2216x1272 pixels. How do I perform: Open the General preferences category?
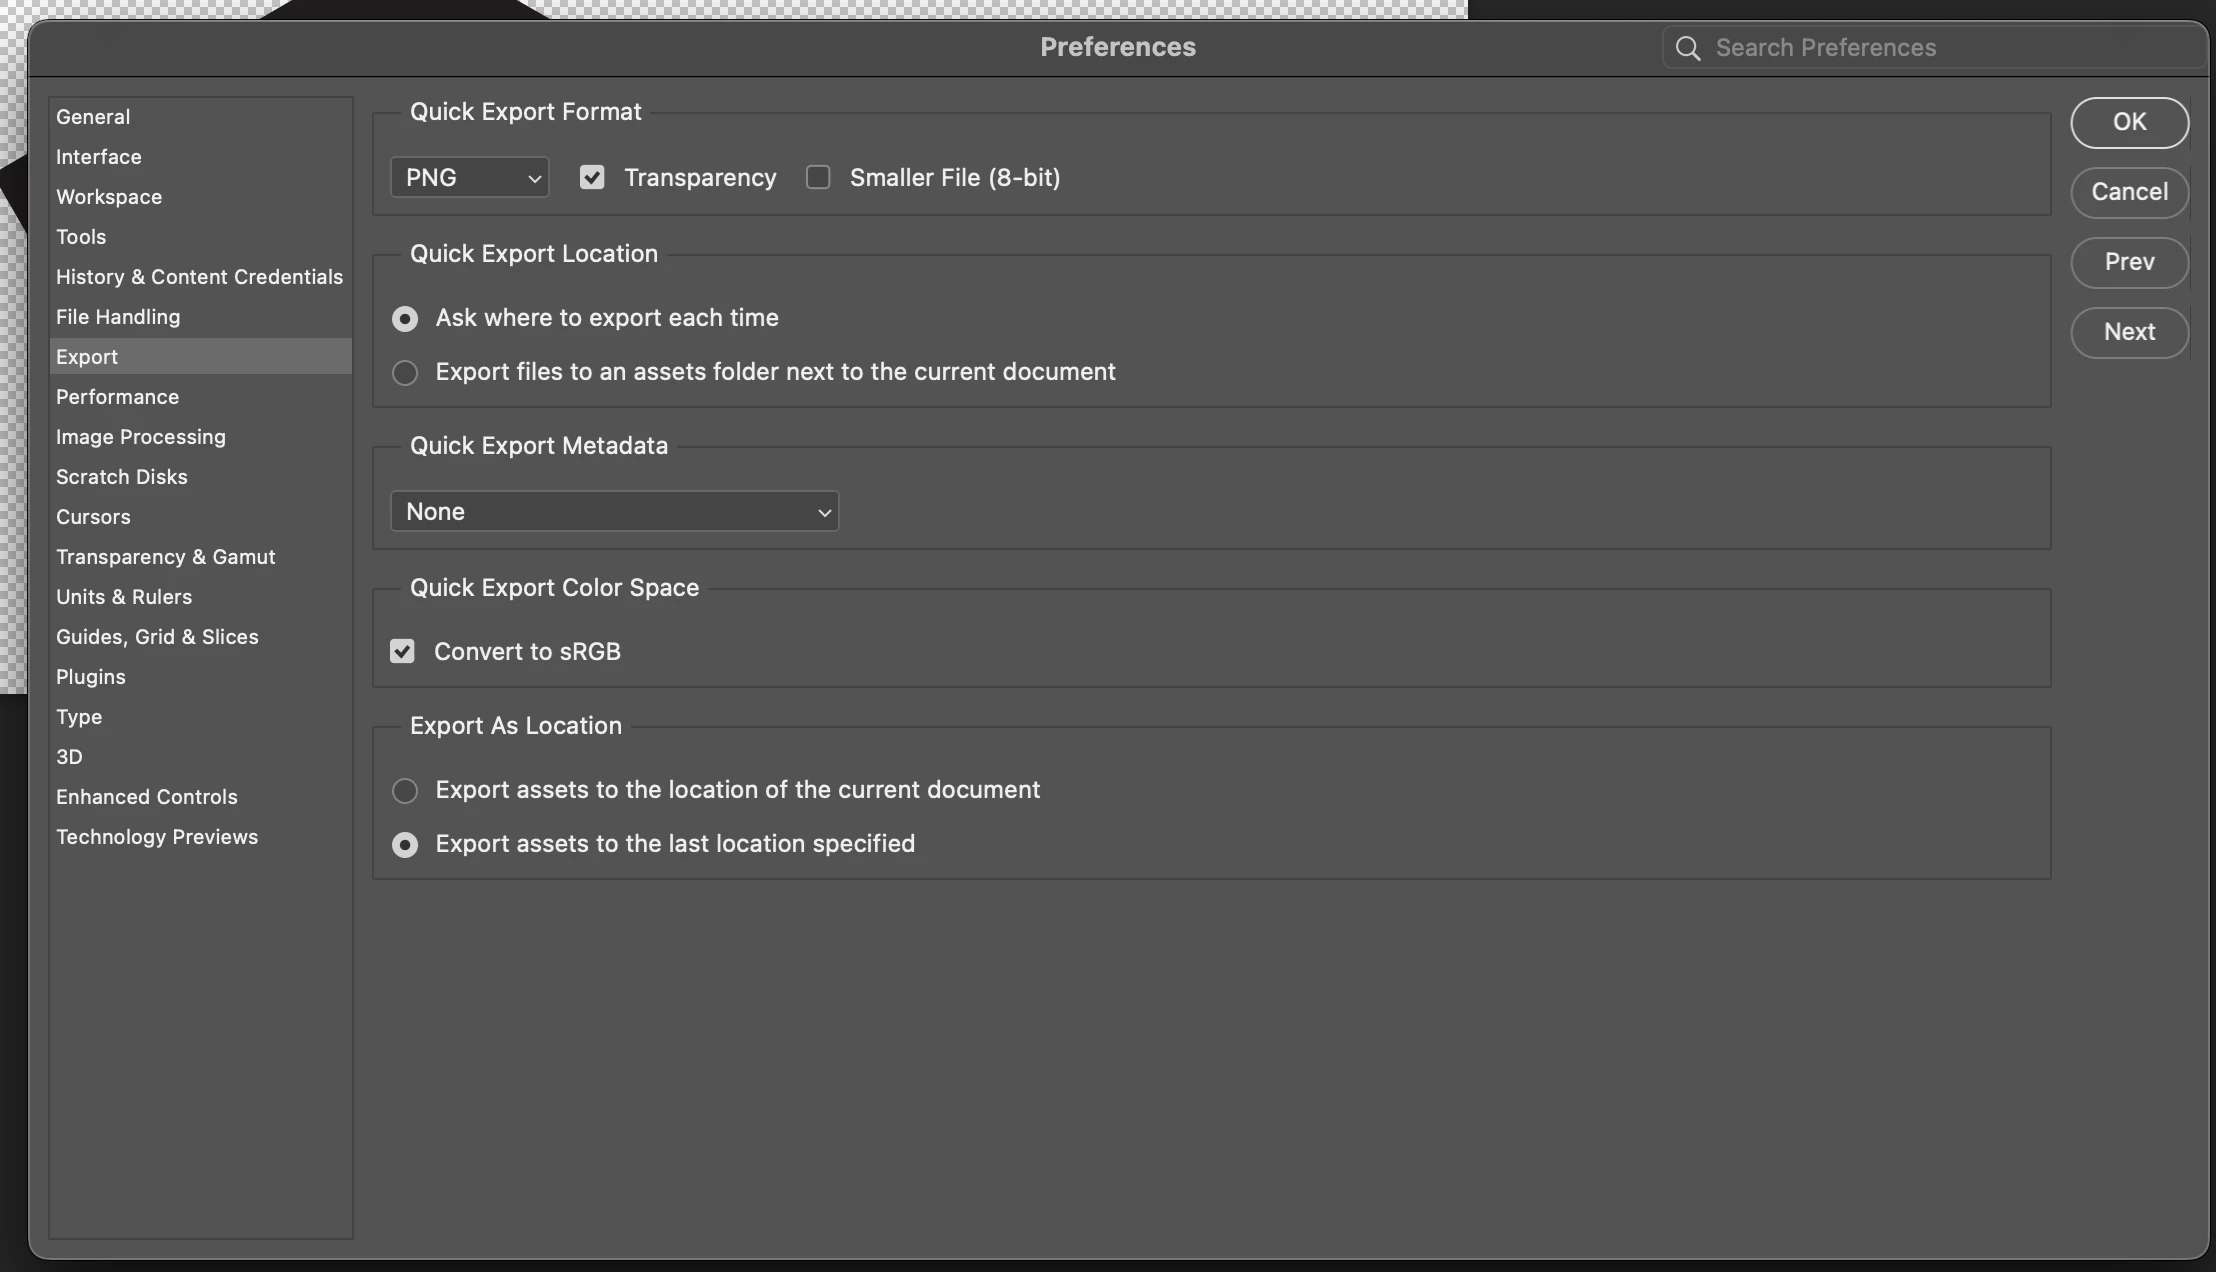tap(93, 117)
